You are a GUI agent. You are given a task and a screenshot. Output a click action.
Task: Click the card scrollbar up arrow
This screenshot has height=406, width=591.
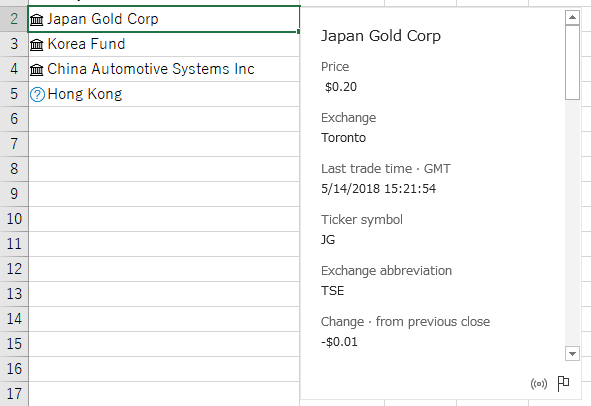coord(572,17)
